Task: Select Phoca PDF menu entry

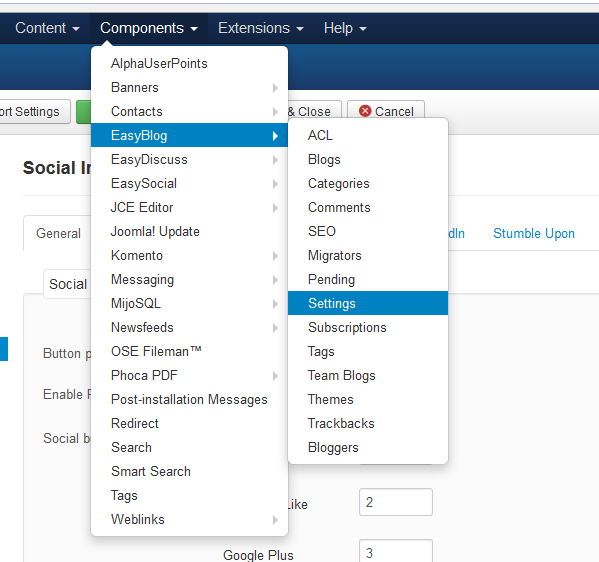Action: pyautogui.click(x=189, y=376)
